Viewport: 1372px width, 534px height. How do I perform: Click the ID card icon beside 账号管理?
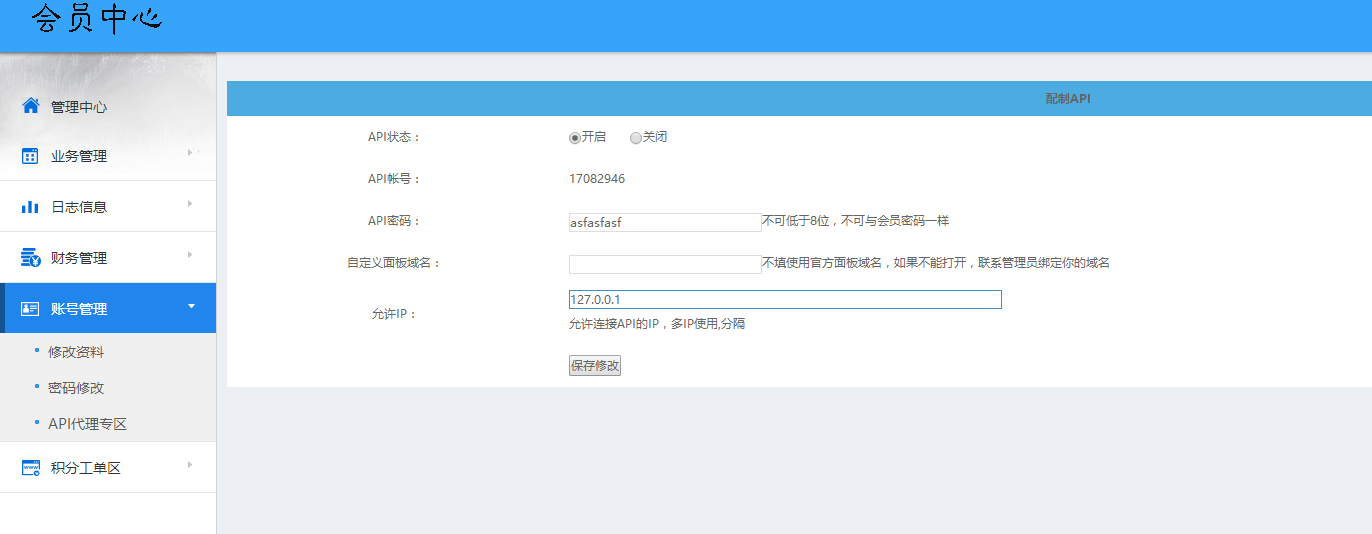pyautogui.click(x=30, y=309)
